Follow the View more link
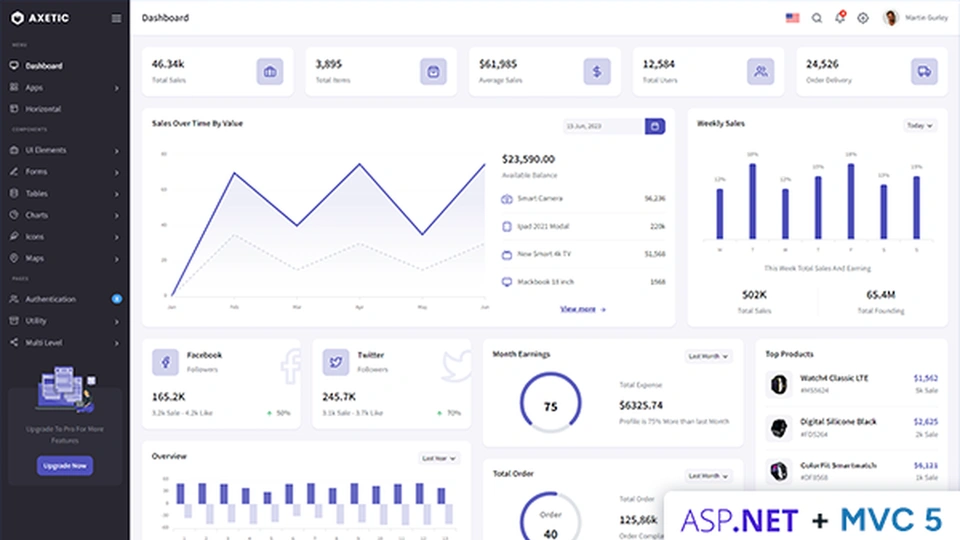The image size is (960, 540). [x=582, y=309]
